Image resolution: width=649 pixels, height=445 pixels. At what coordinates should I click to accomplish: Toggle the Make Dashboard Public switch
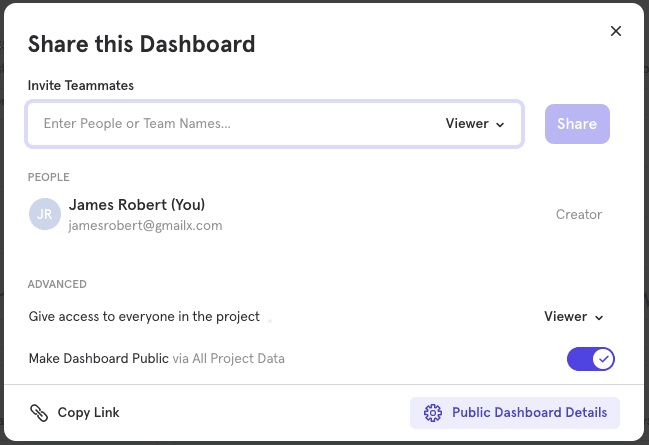[x=590, y=359]
